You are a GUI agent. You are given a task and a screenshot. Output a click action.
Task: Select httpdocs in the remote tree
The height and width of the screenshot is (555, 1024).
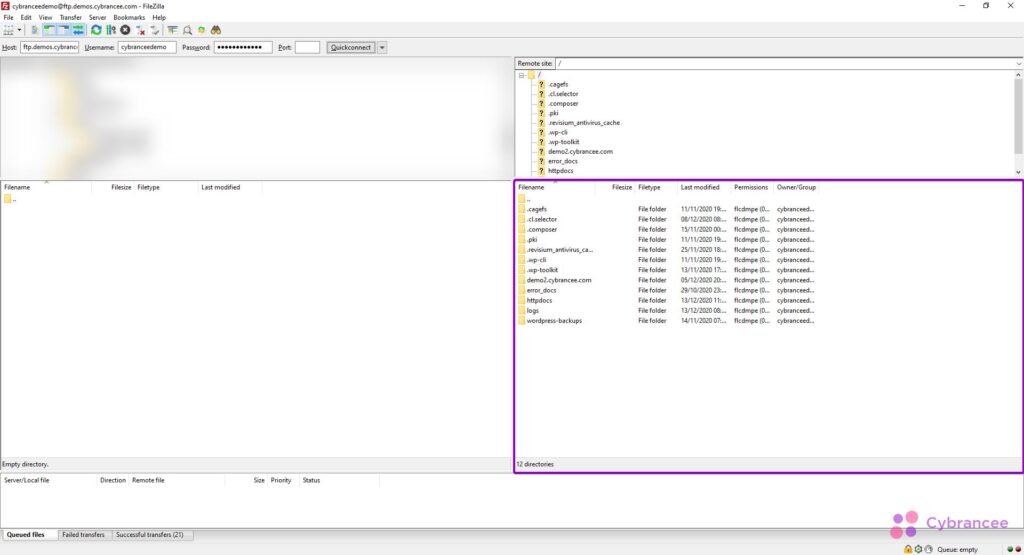tap(560, 170)
